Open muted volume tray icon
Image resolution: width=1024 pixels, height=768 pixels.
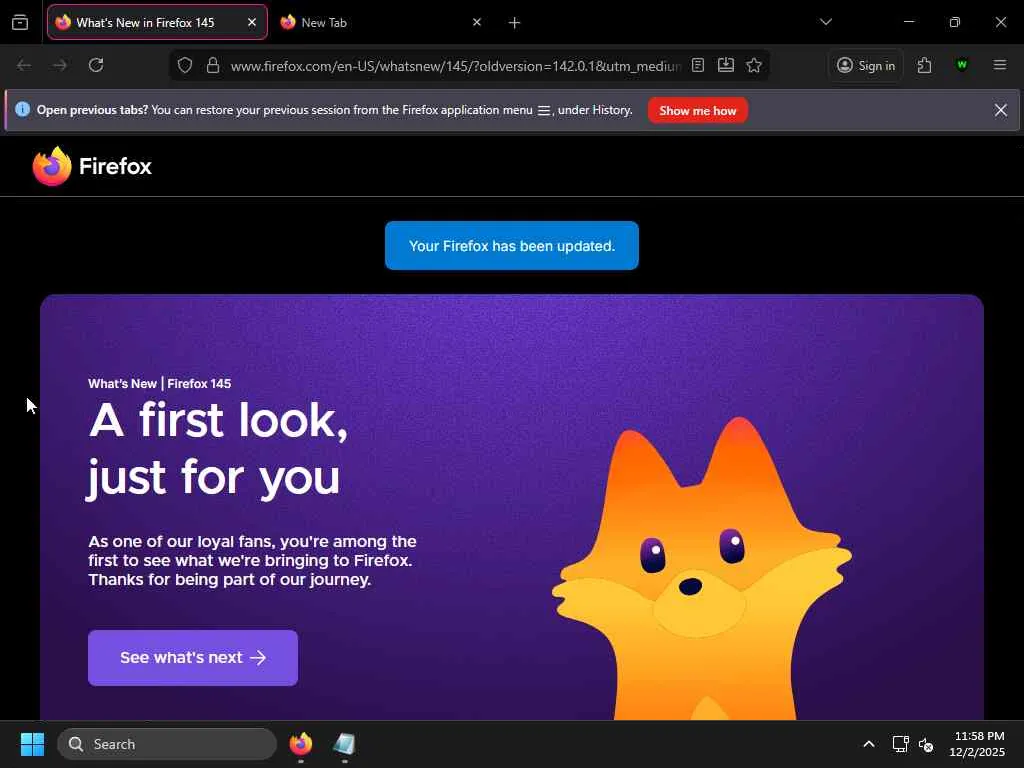(926, 744)
